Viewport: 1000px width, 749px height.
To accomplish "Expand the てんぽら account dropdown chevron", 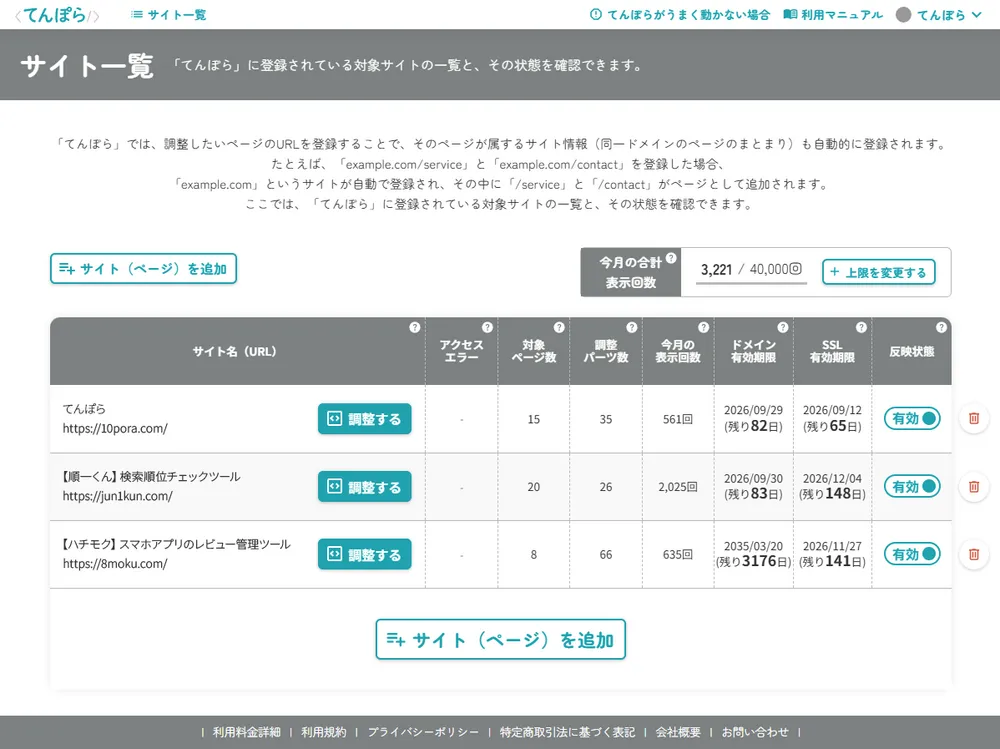I will click(976, 15).
